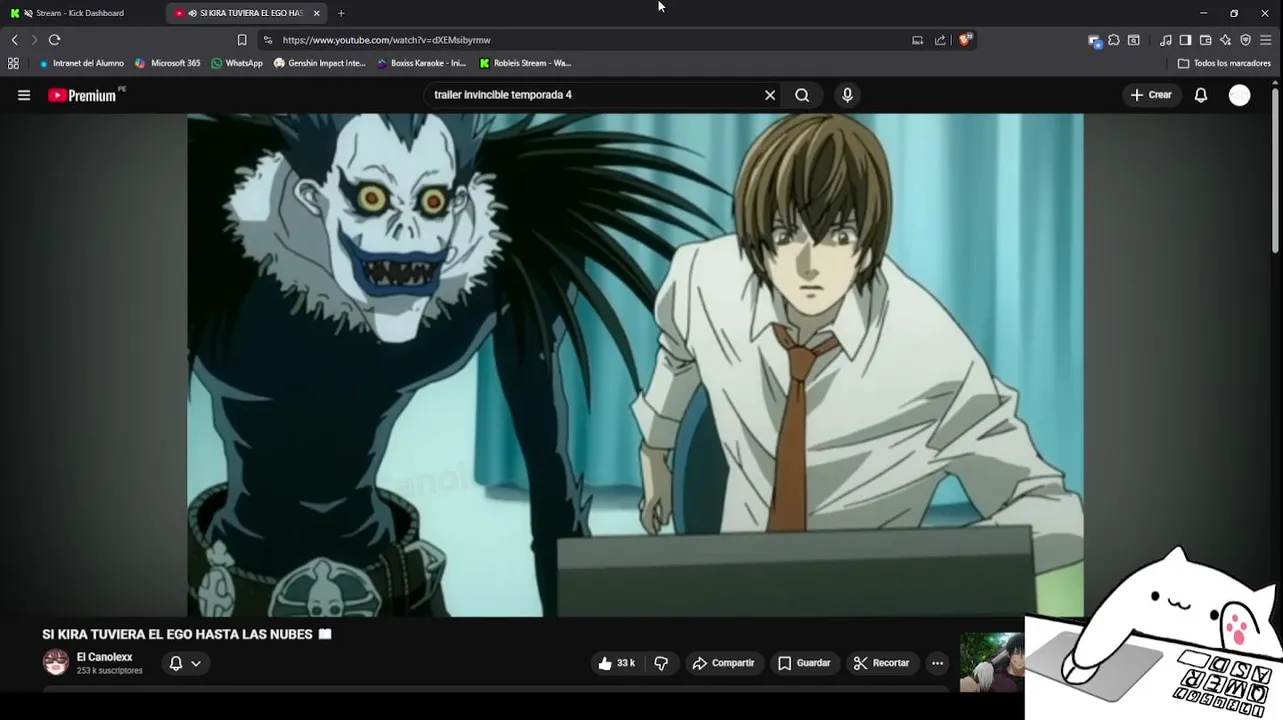The height and width of the screenshot is (720, 1283).
Task: Open the picture-in-picture extension icon with blue badge
Action: 1094,40
